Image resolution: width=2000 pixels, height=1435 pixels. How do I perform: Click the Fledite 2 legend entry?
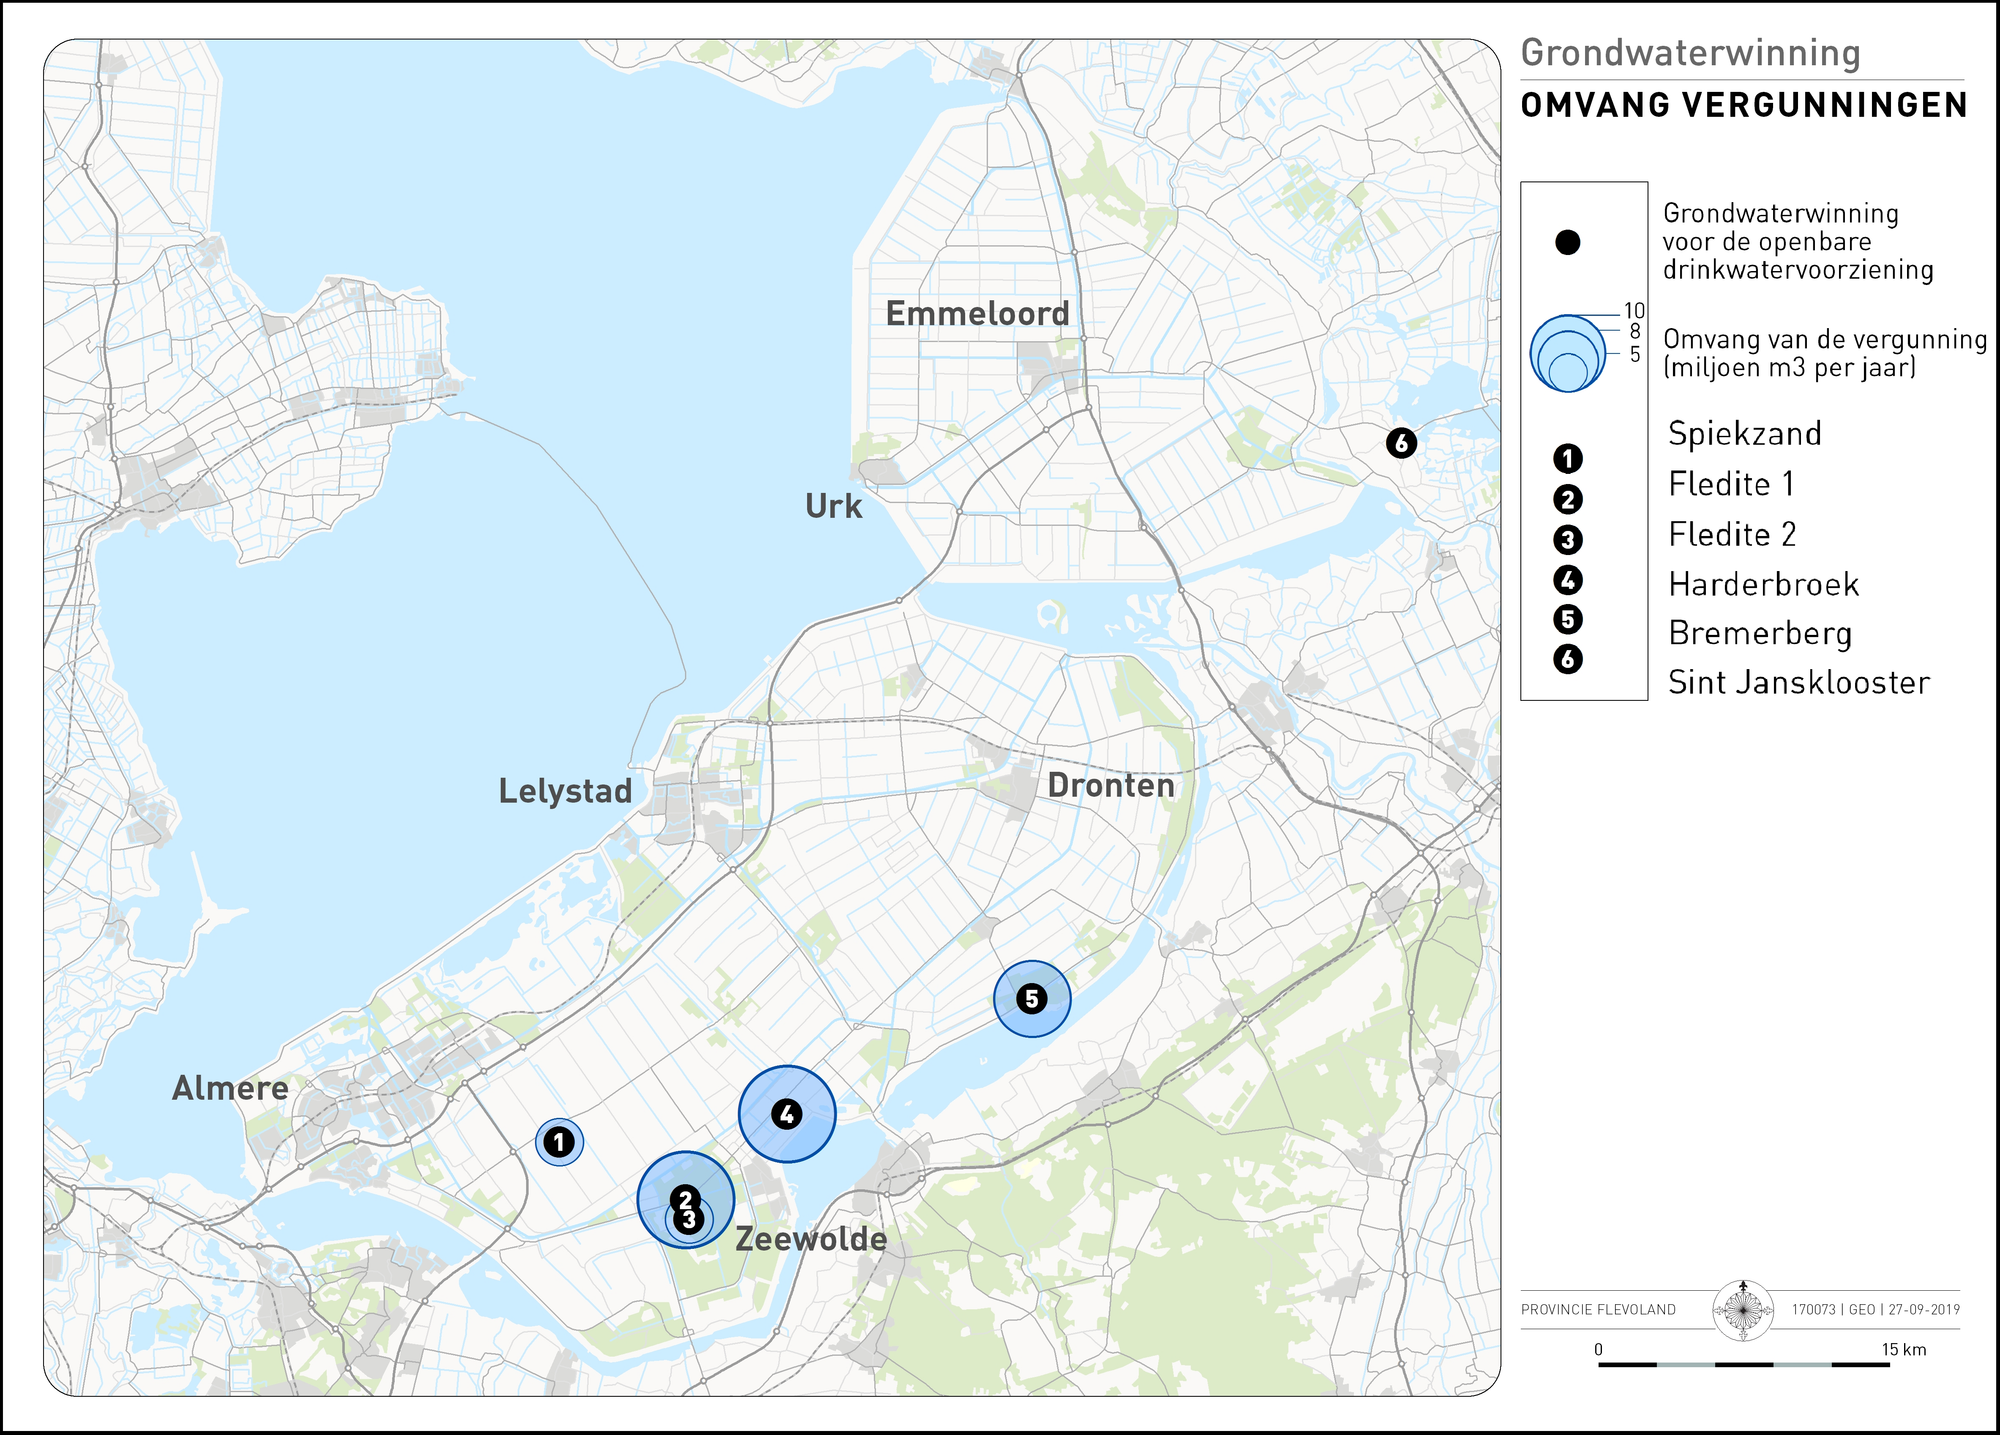point(1732,535)
